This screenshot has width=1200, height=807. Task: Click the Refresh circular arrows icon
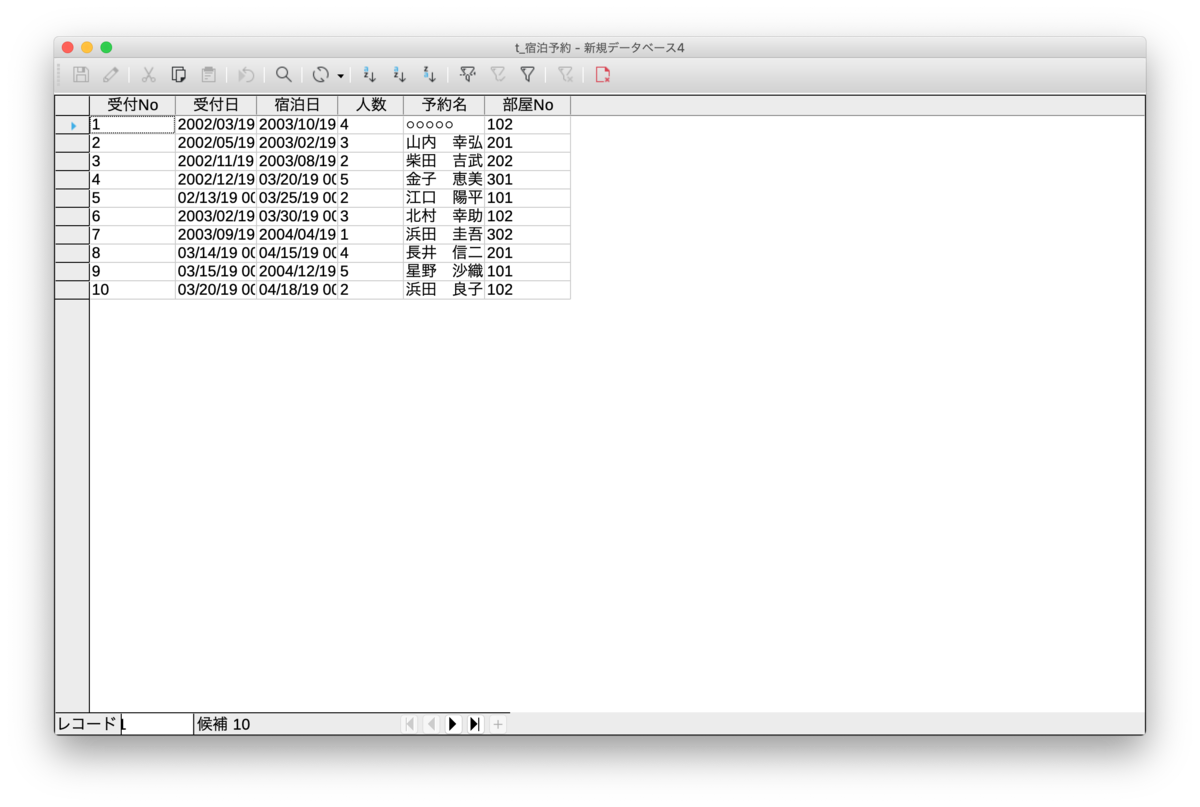coord(321,74)
